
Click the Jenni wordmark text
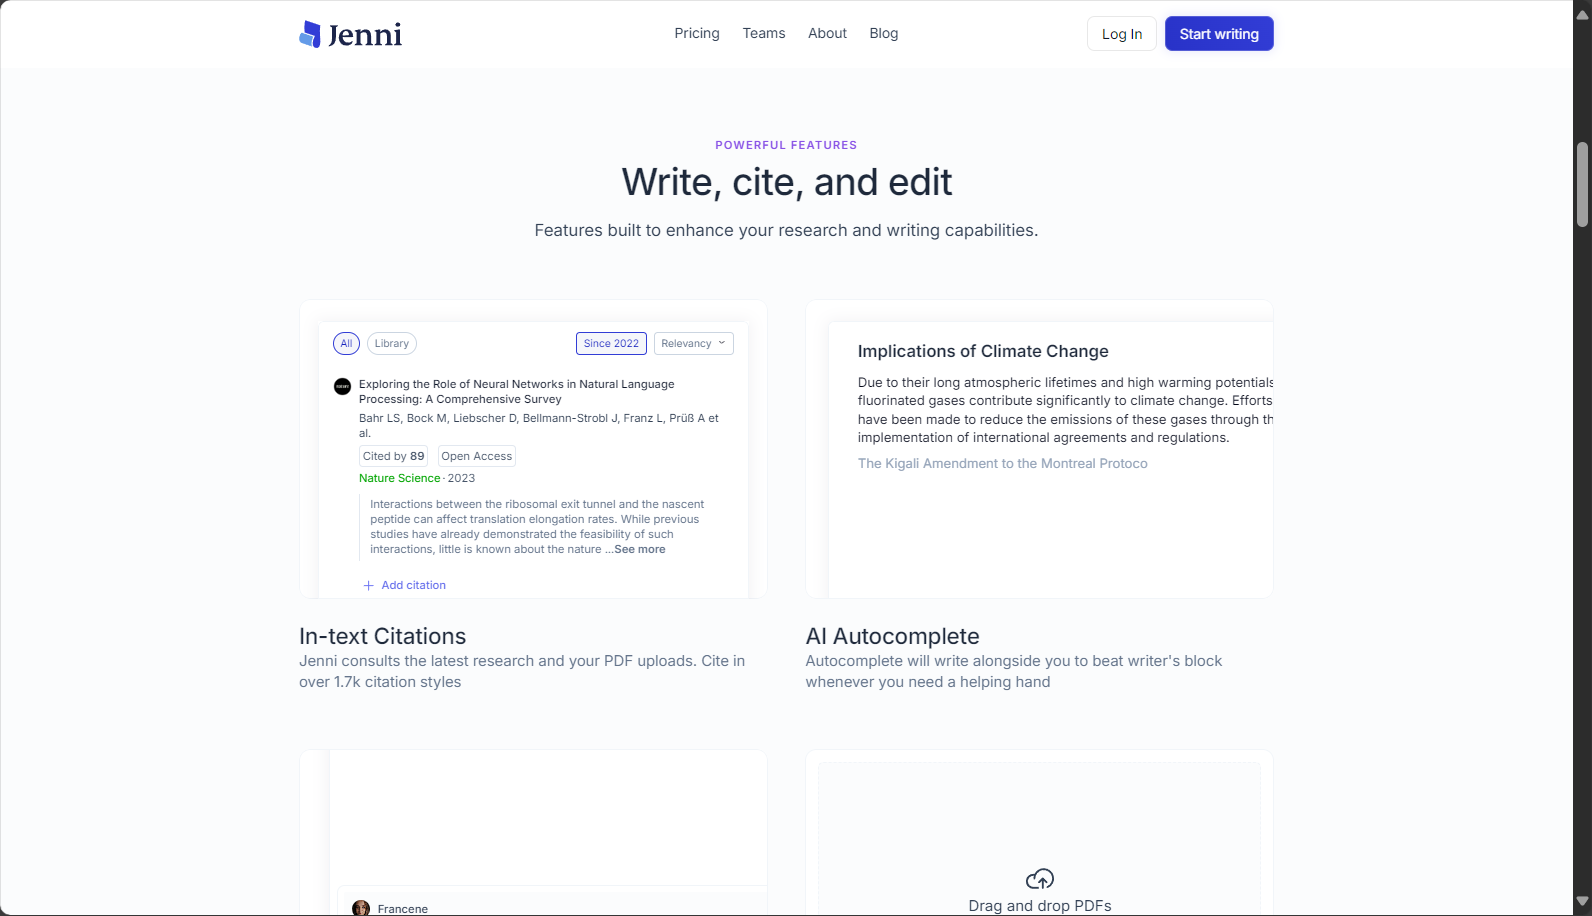pos(365,35)
